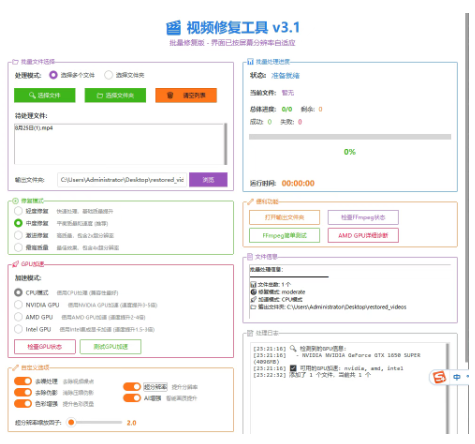Click the rocket icon of GPU加速 section

tap(15, 264)
